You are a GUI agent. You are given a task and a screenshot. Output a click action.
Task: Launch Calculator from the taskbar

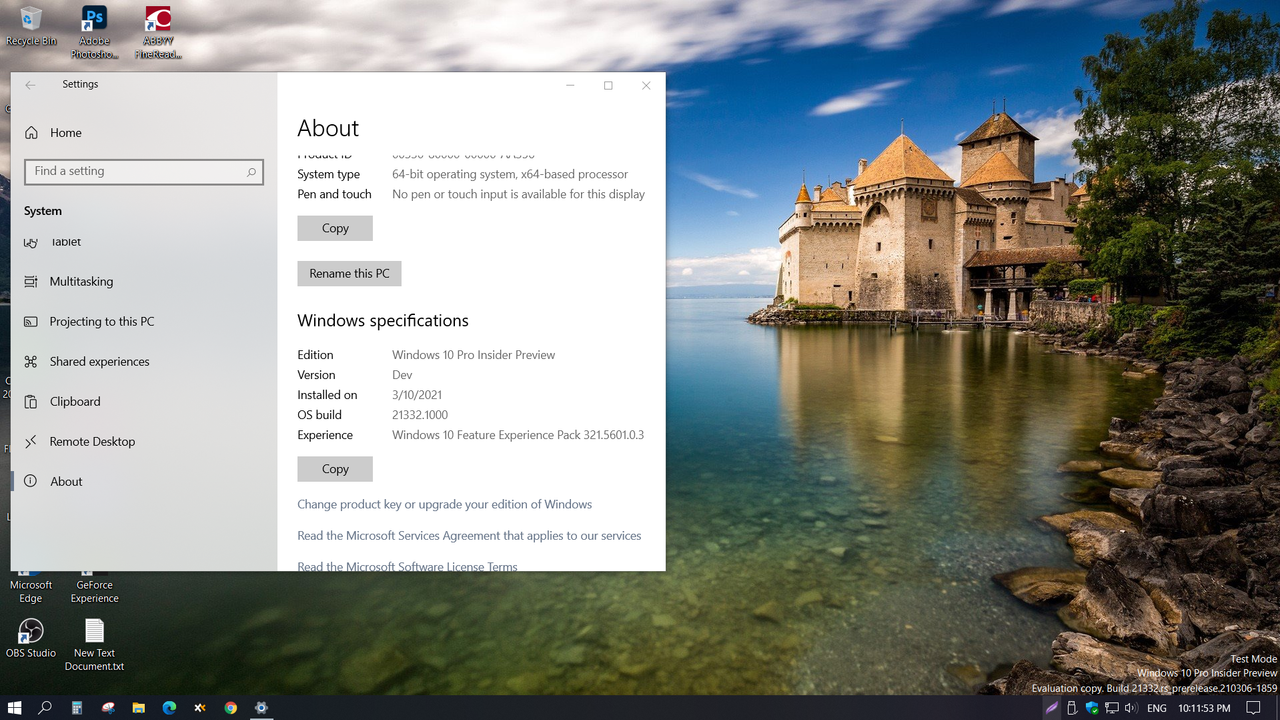[x=77, y=708]
